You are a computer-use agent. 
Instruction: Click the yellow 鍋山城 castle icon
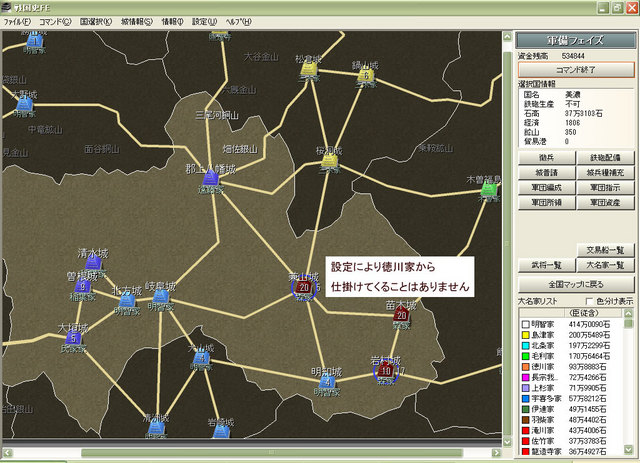click(366, 75)
